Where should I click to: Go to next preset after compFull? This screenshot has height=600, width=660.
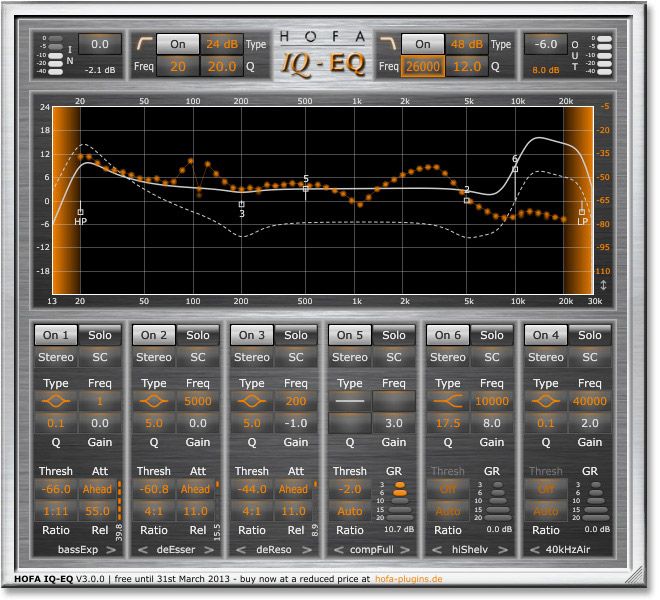coord(405,549)
